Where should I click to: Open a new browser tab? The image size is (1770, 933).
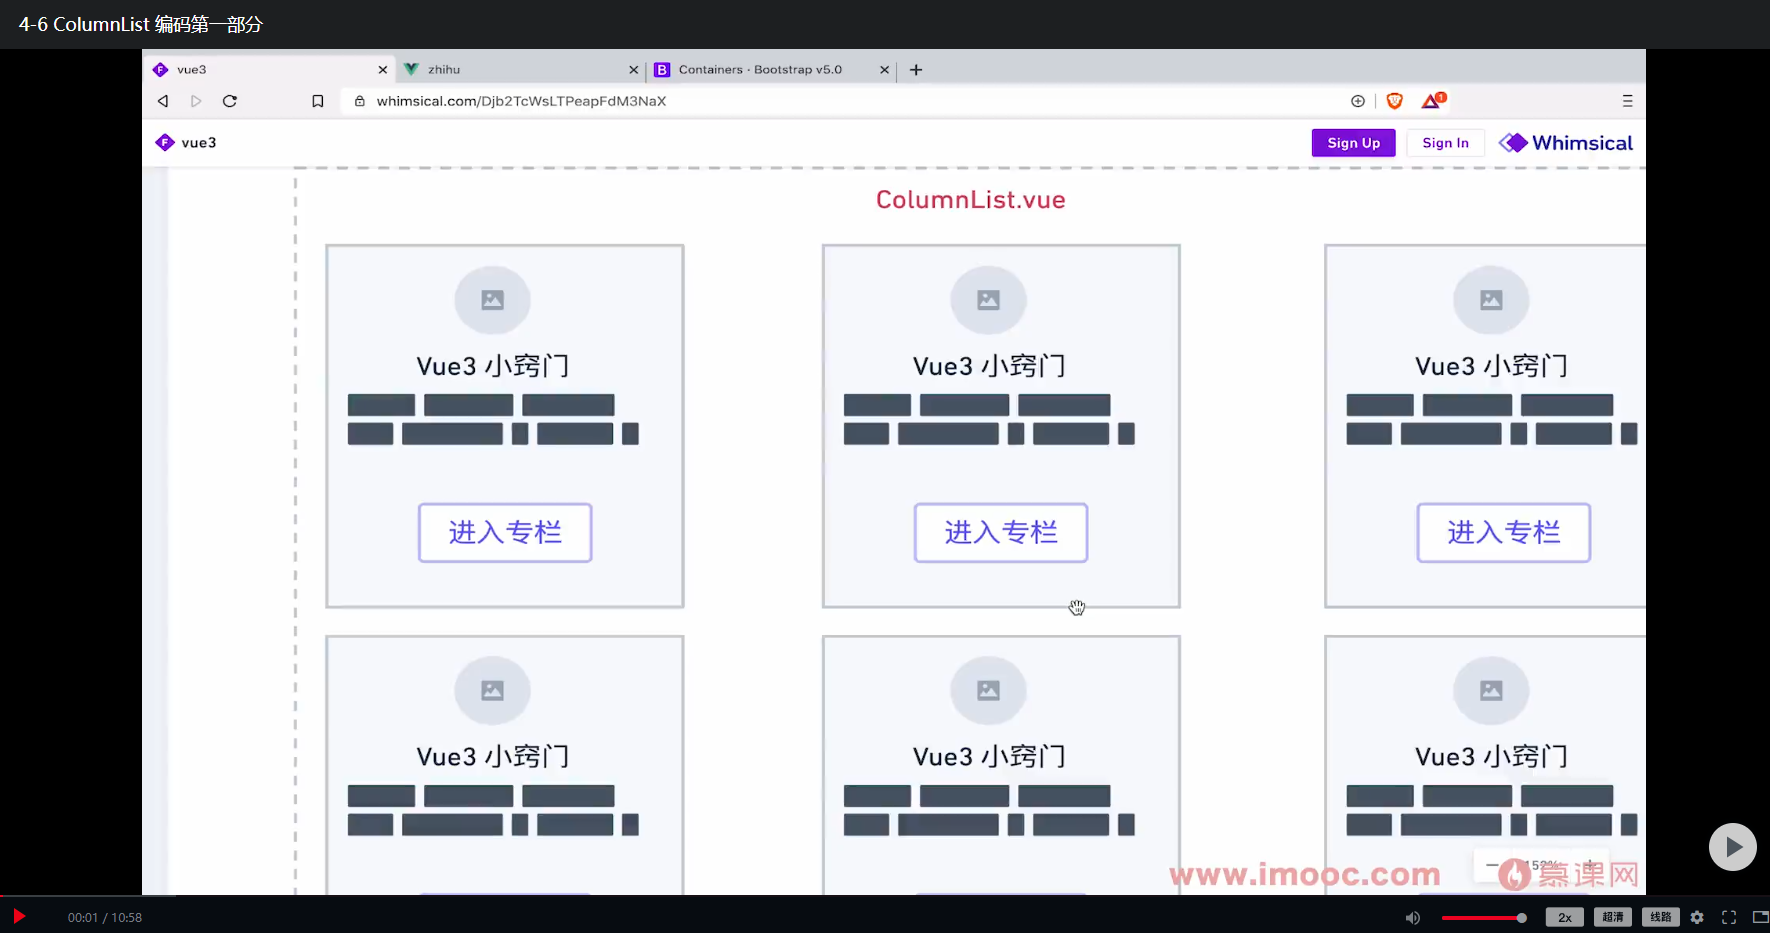coord(916,70)
